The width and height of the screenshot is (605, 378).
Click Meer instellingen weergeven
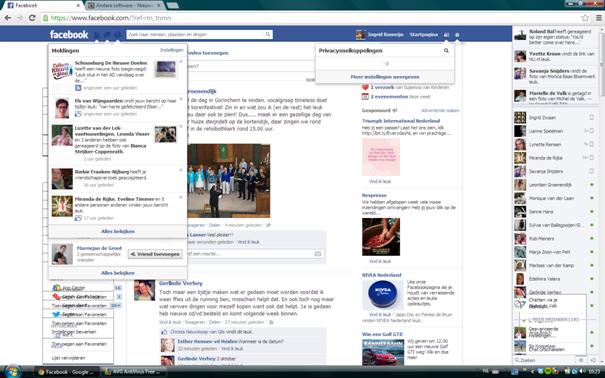[385, 77]
